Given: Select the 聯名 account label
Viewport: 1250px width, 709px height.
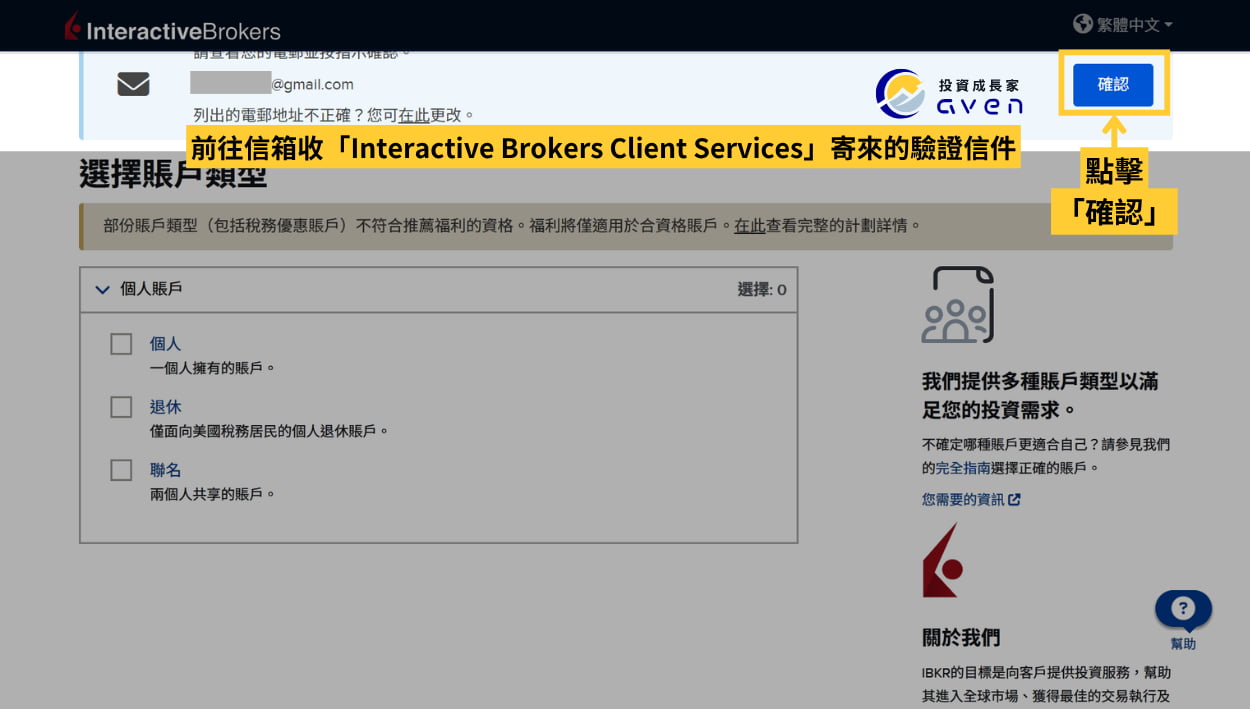Looking at the screenshot, I should tap(165, 470).
